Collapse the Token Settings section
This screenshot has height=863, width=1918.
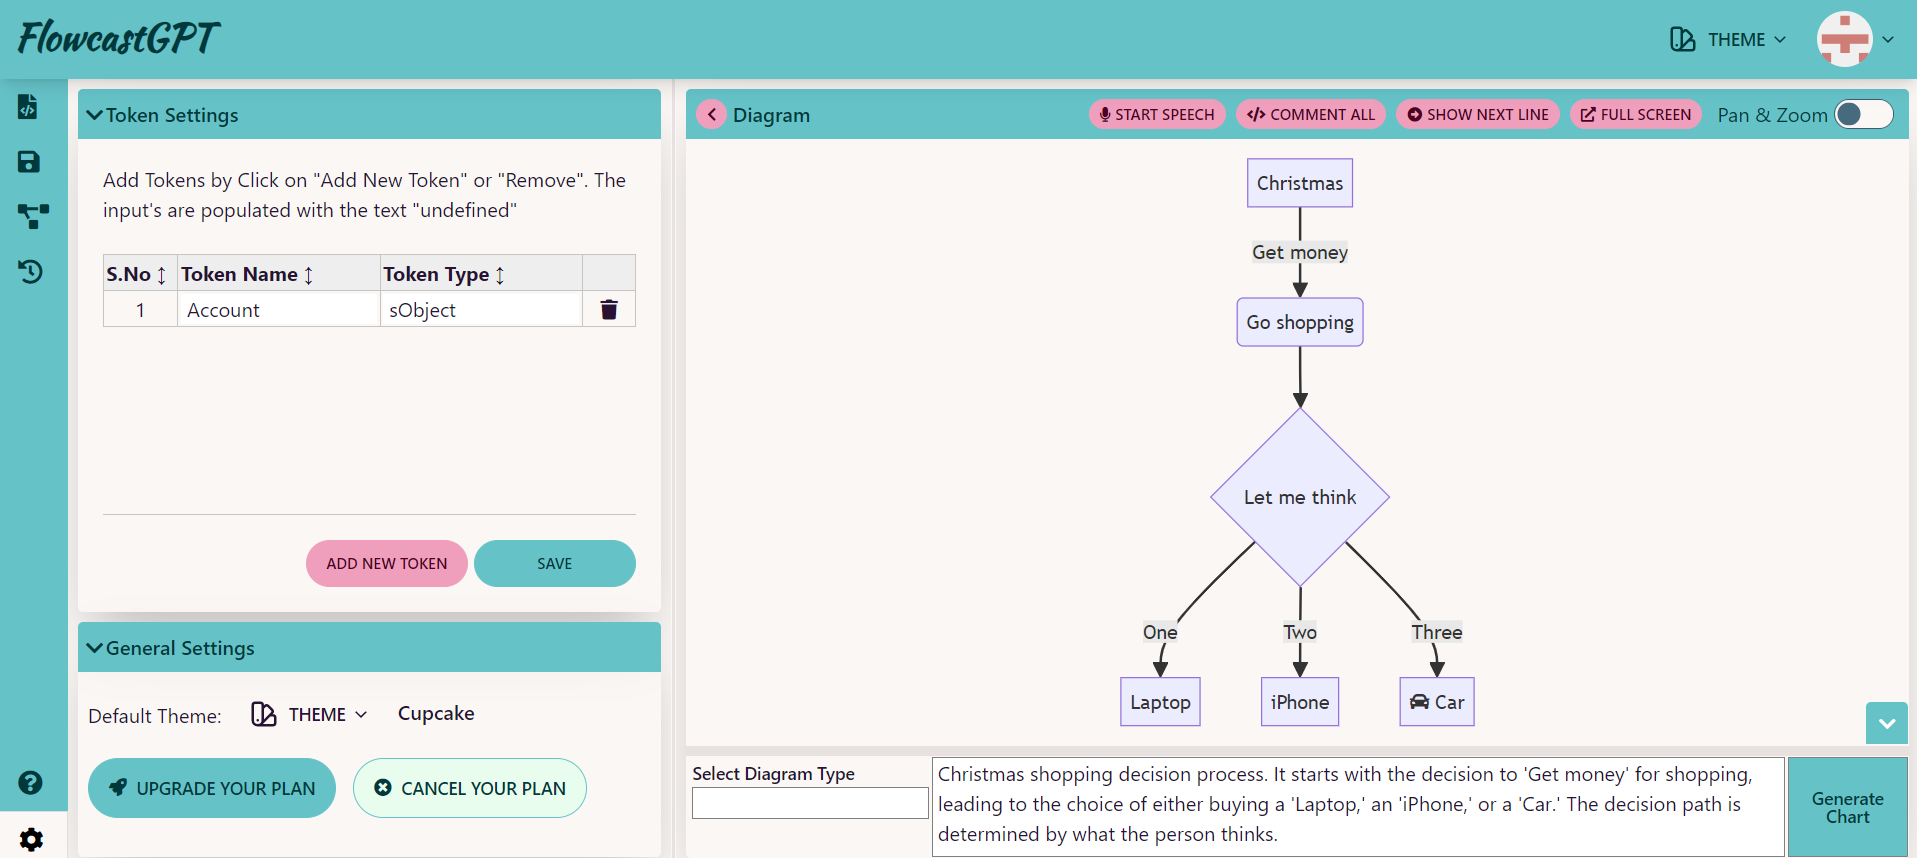tap(95, 116)
